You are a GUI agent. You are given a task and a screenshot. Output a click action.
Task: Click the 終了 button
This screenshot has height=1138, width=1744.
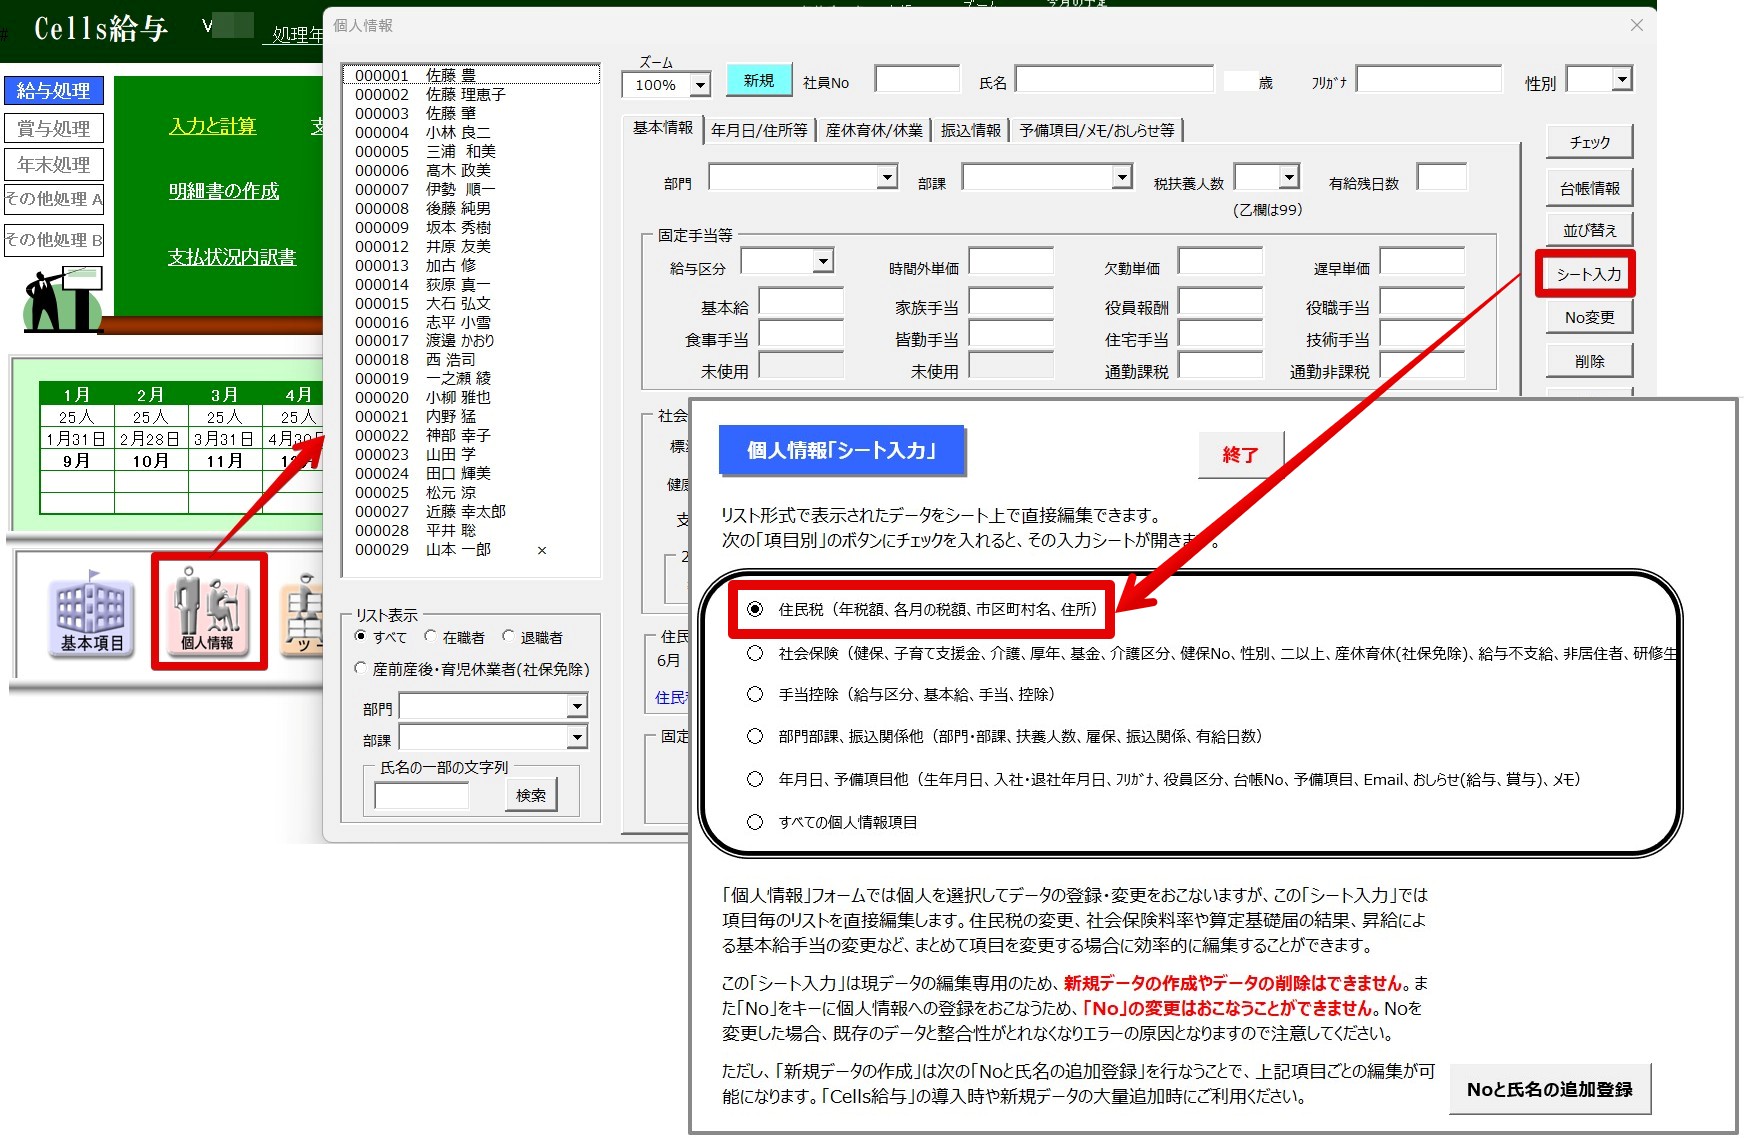[1240, 454]
